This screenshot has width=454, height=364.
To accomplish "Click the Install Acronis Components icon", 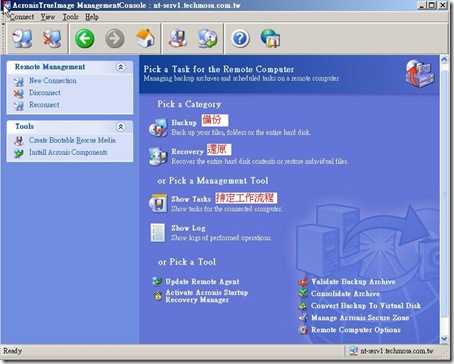I will pos(19,153).
